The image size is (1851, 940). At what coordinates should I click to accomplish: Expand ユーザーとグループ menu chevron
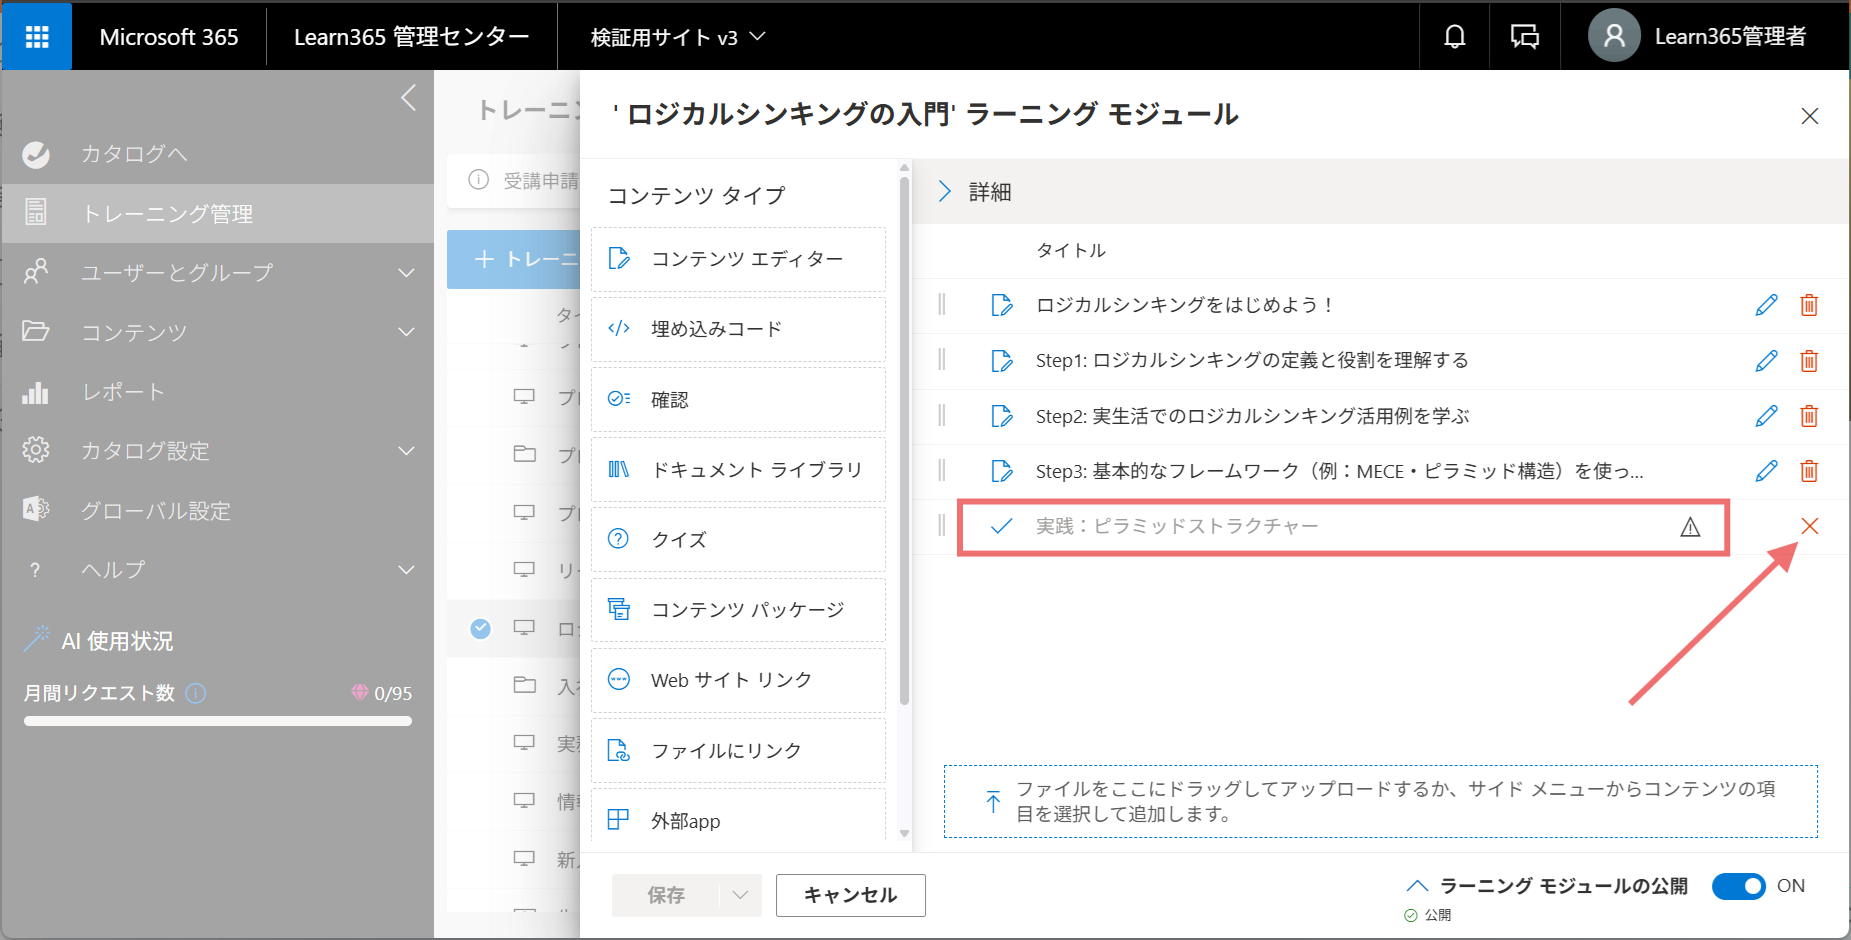406,273
